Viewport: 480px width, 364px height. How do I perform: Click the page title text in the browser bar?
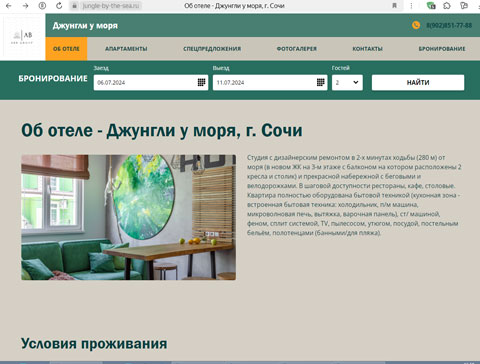(234, 6)
